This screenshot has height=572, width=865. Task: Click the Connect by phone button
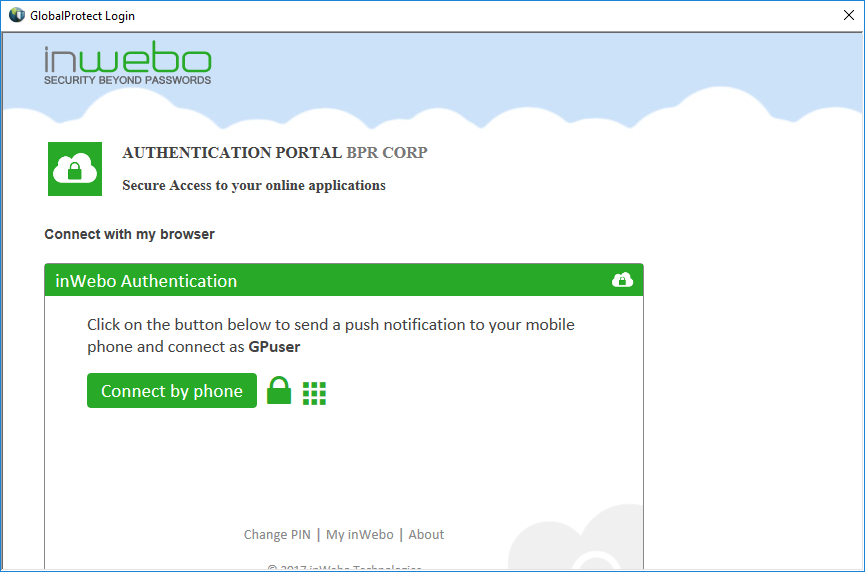171,391
